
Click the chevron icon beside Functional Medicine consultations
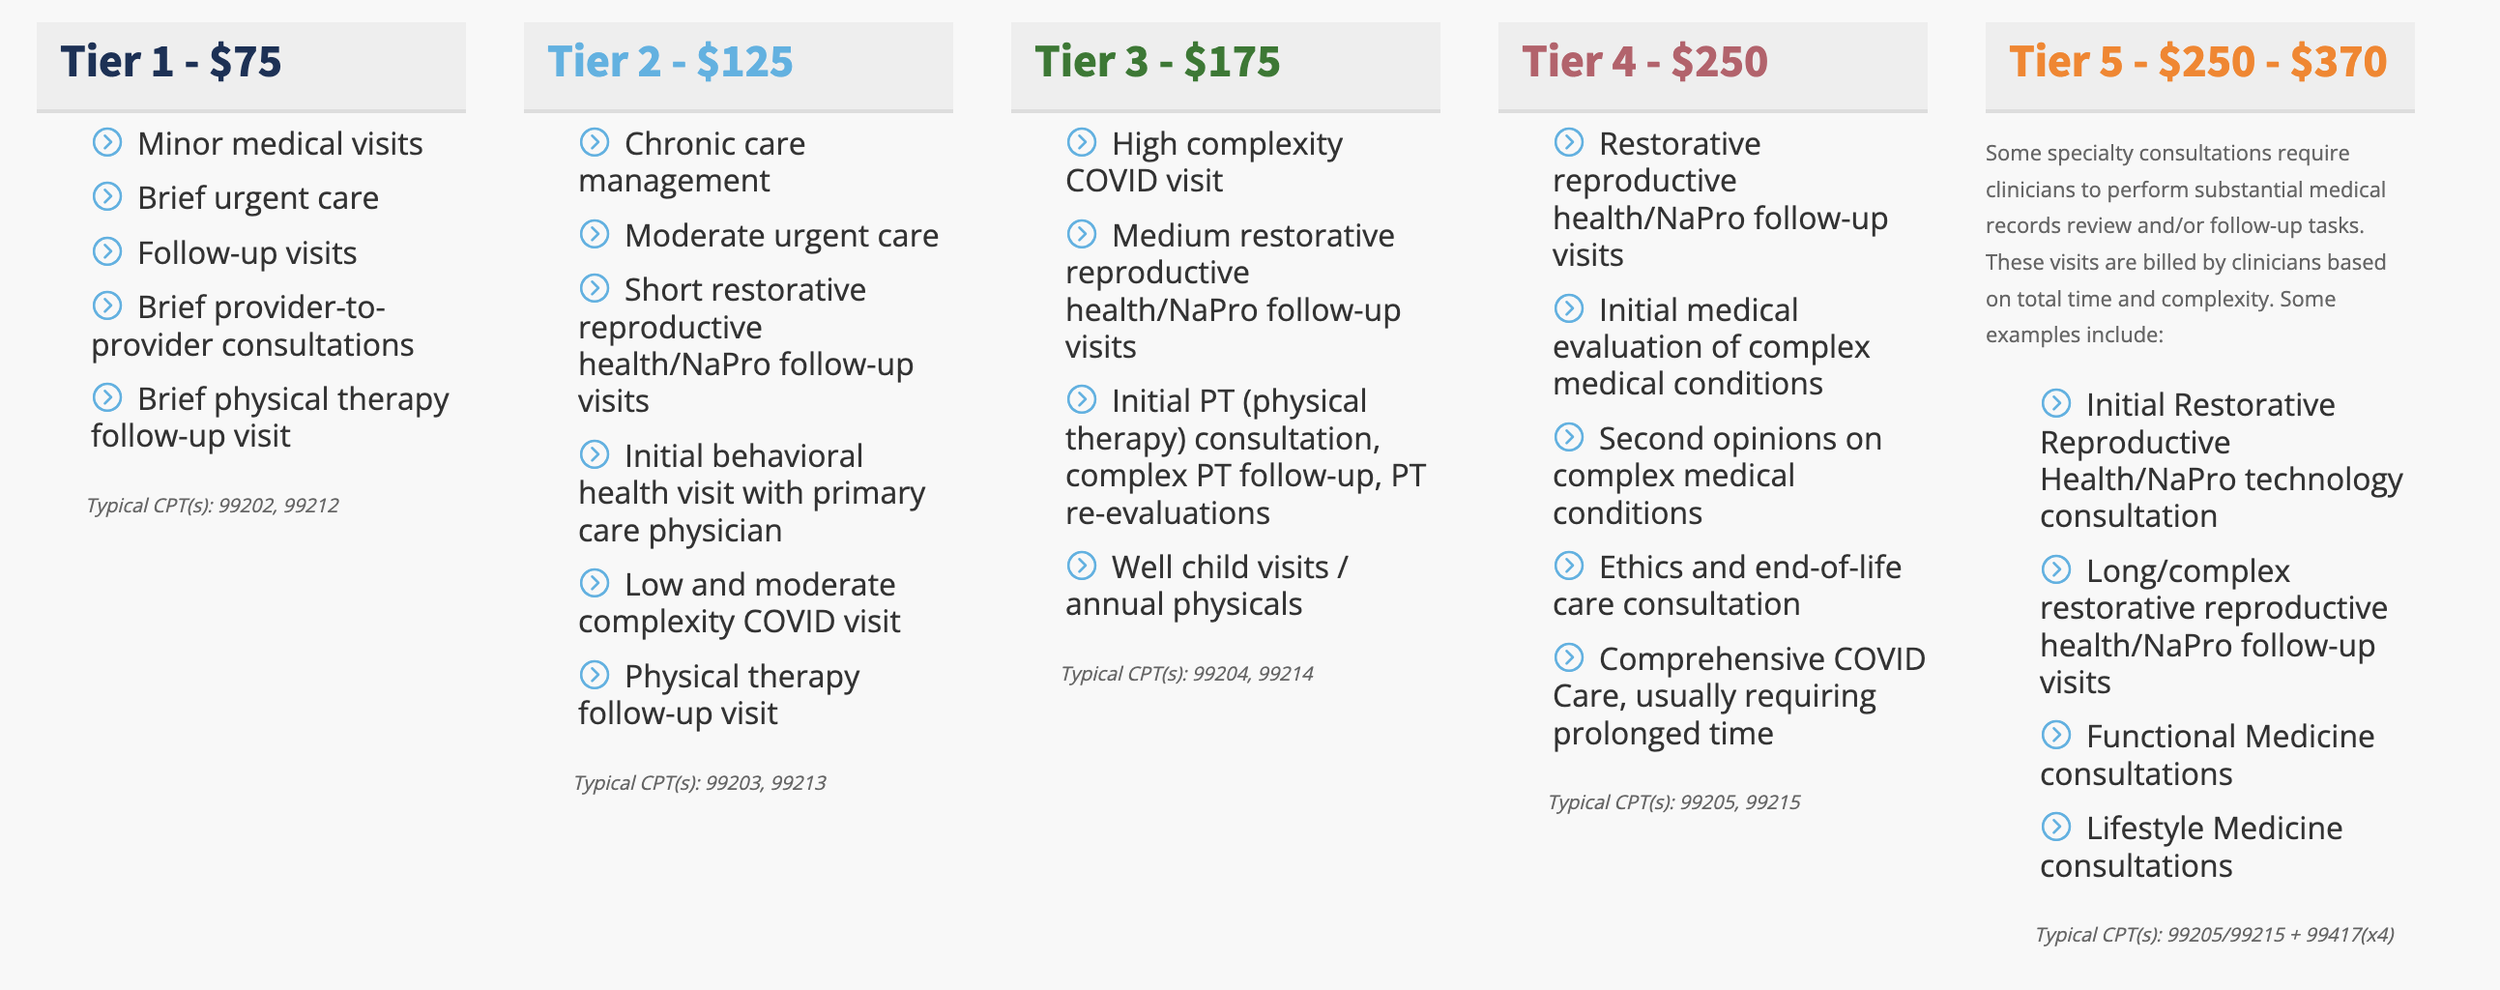pyautogui.click(x=2055, y=735)
